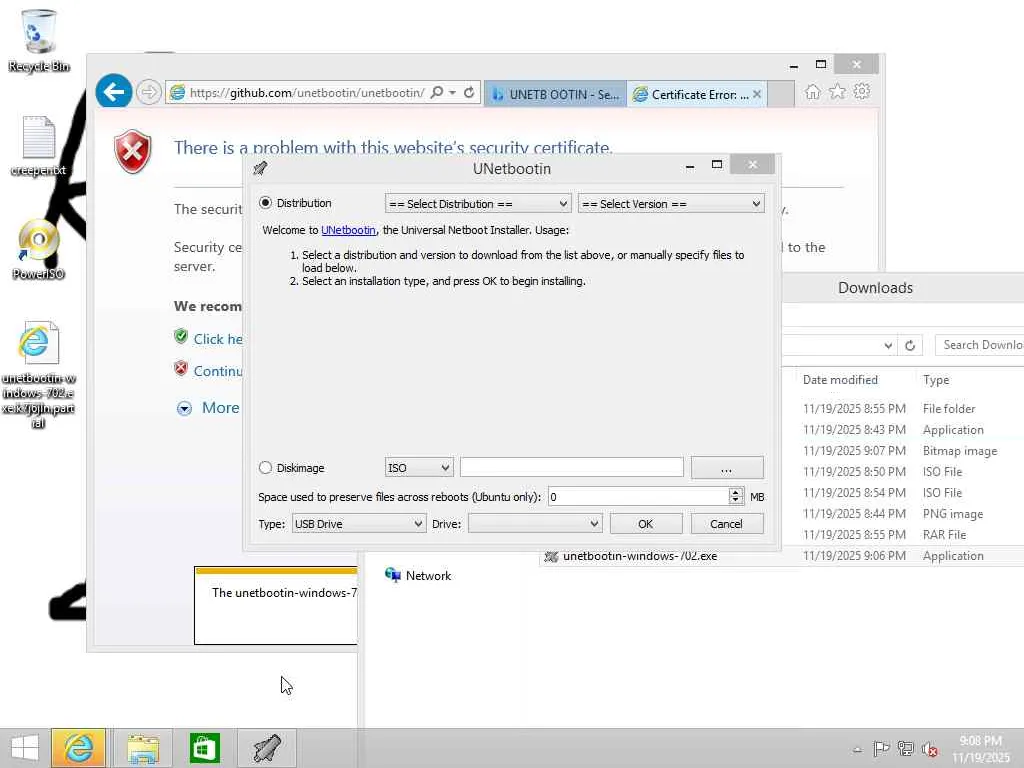Decrease persistence space with down arrow
The height and width of the screenshot is (768, 1024).
point(736,502)
